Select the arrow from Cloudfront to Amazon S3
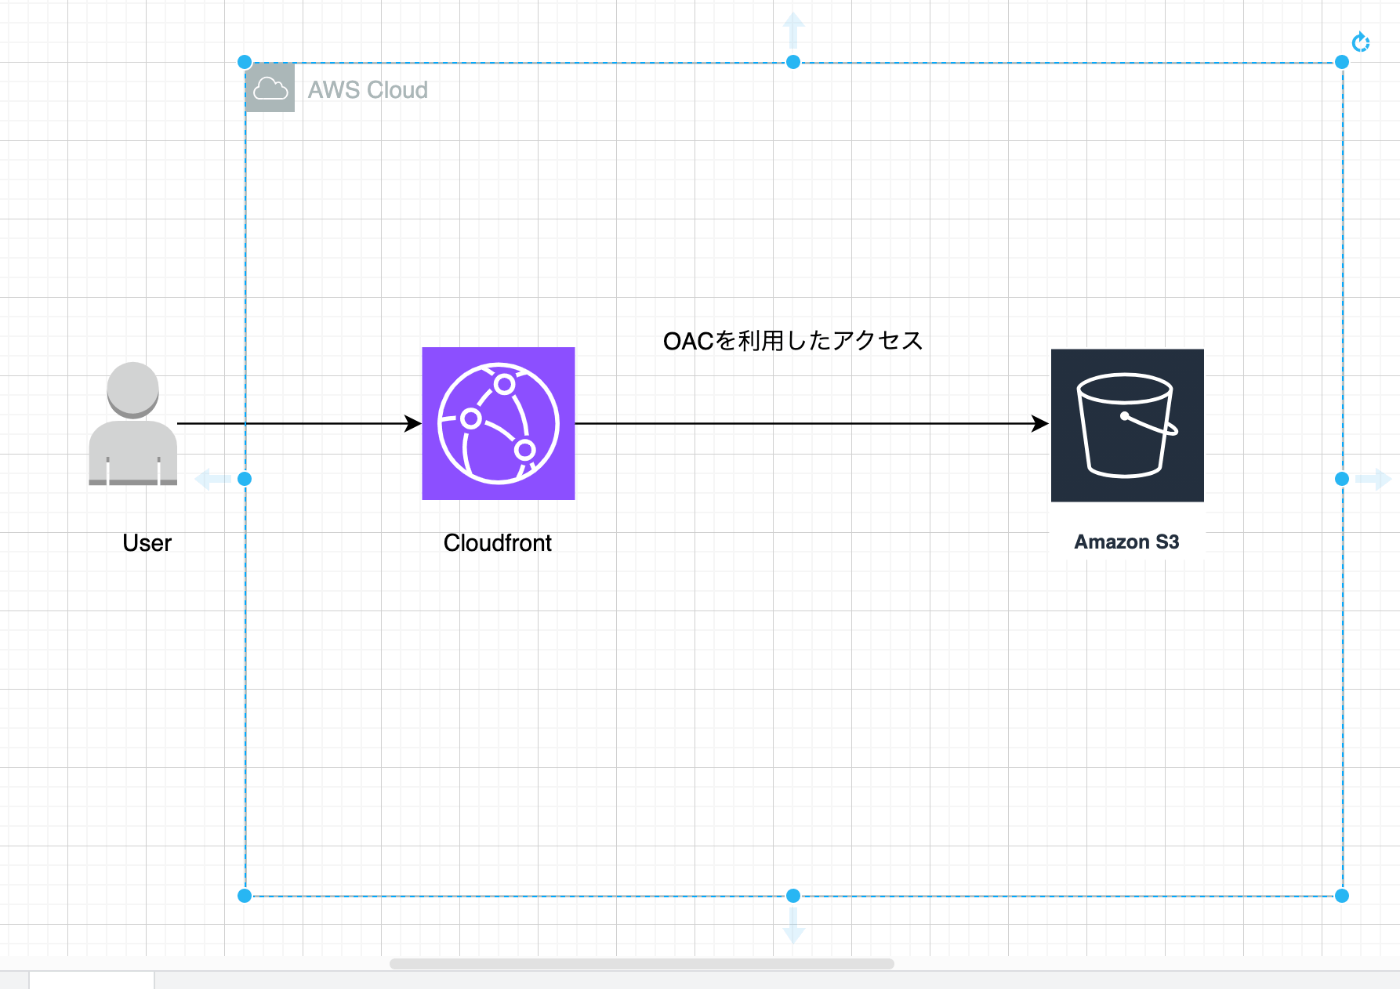Viewport: 1400px width, 989px height. tap(812, 423)
